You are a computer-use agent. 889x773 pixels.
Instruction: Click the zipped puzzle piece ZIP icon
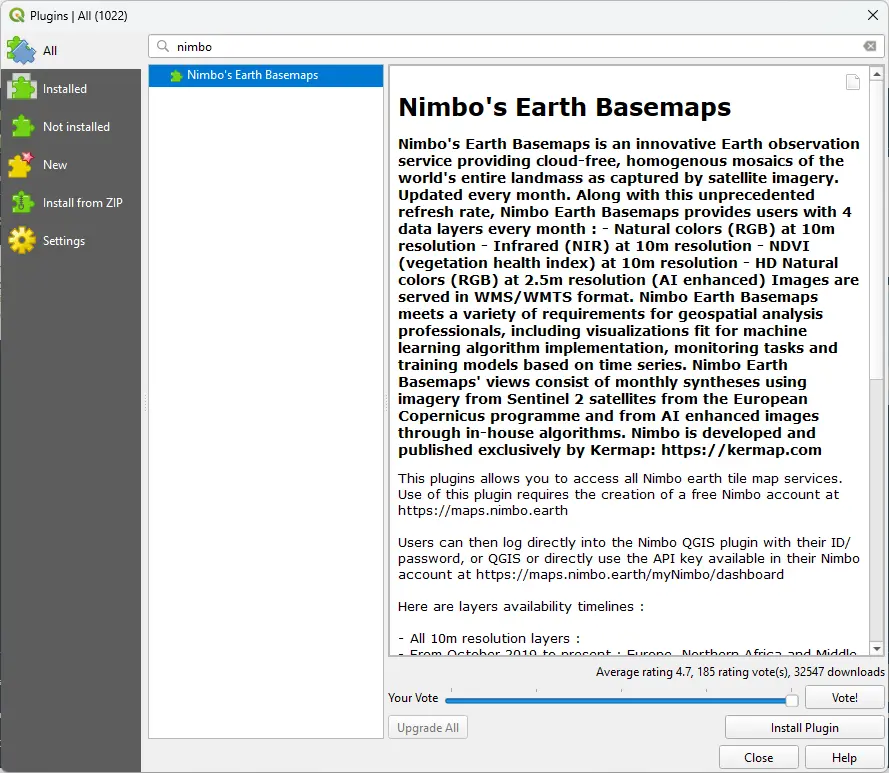(22, 202)
